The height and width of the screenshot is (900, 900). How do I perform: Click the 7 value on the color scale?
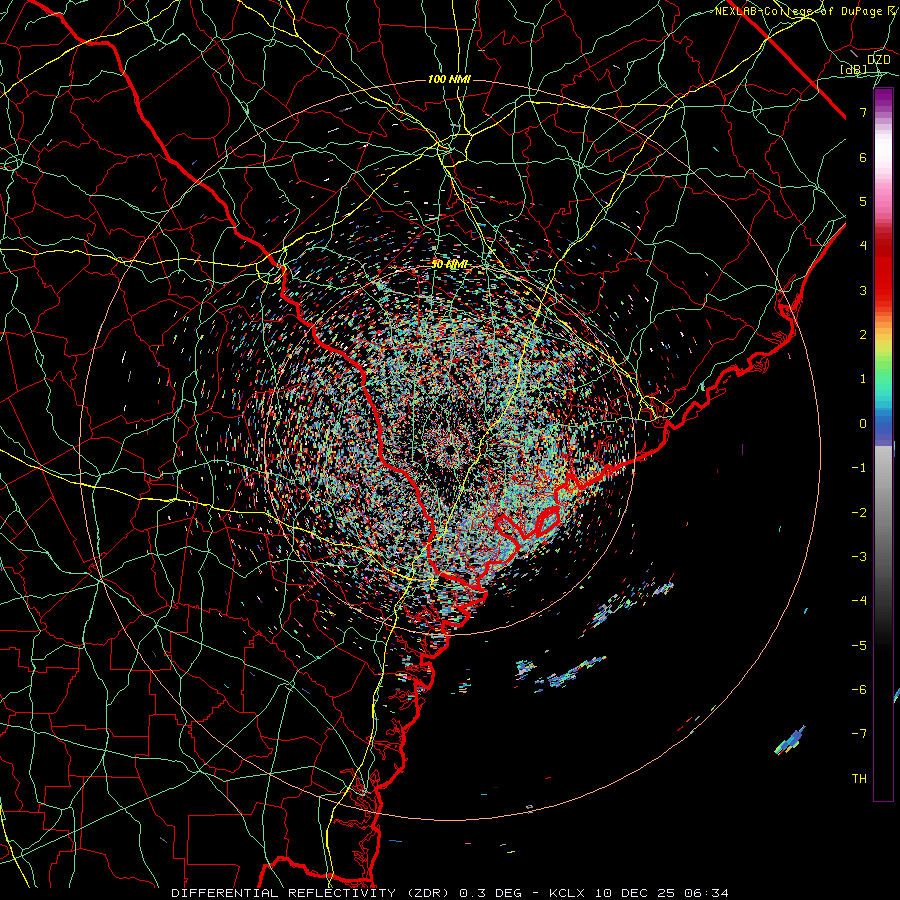click(863, 112)
